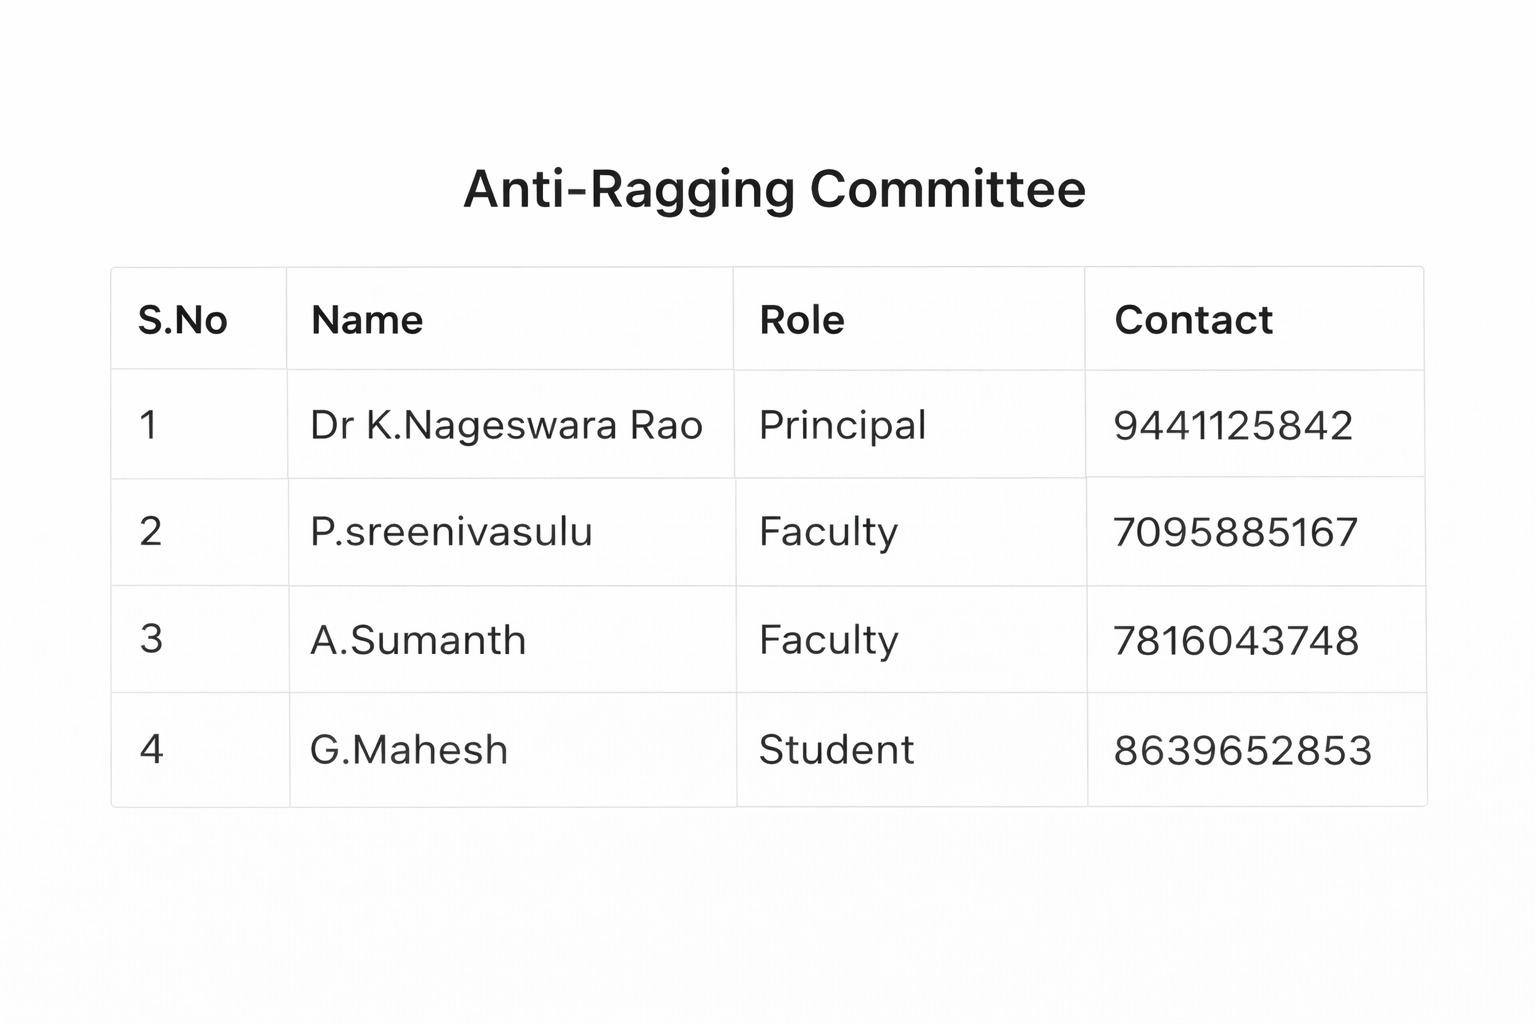Click the Faculty role for P.sreenivasulu
This screenshot has width=1536, height=1024.
click(x=828, y=531)
